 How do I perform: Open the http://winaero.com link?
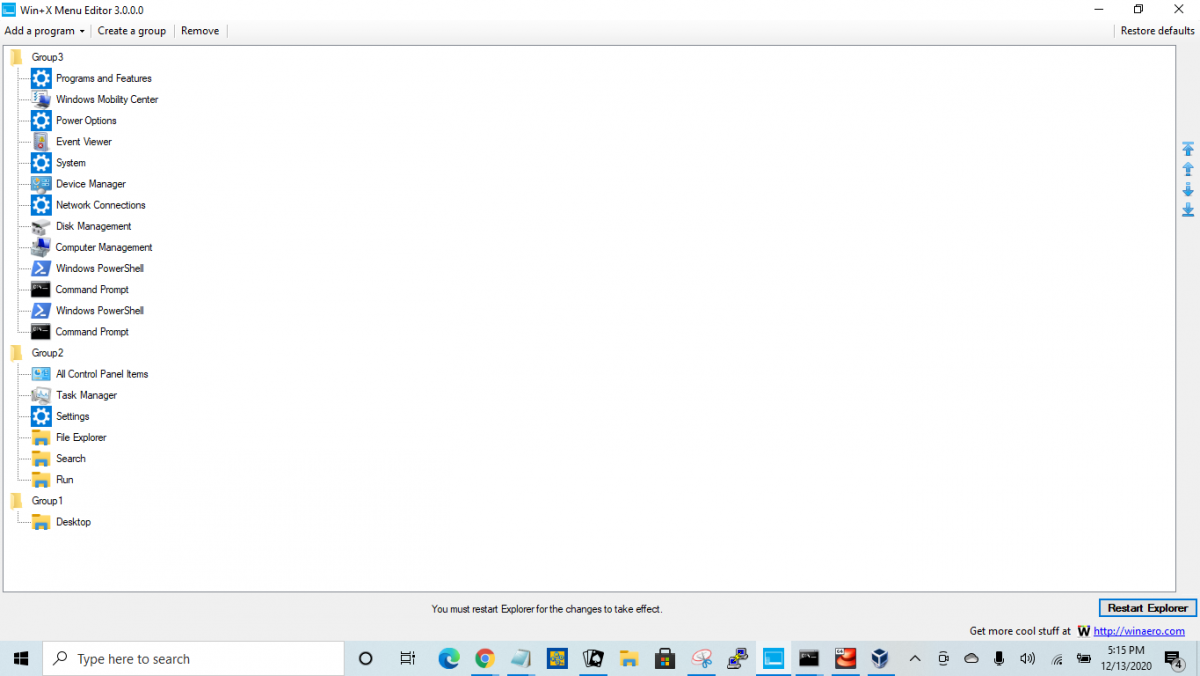(1139, 631)
